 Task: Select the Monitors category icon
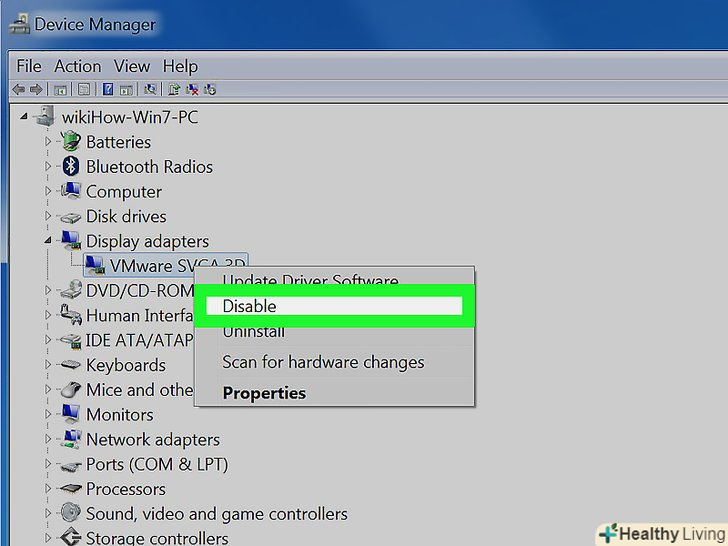tap(71, 414)
